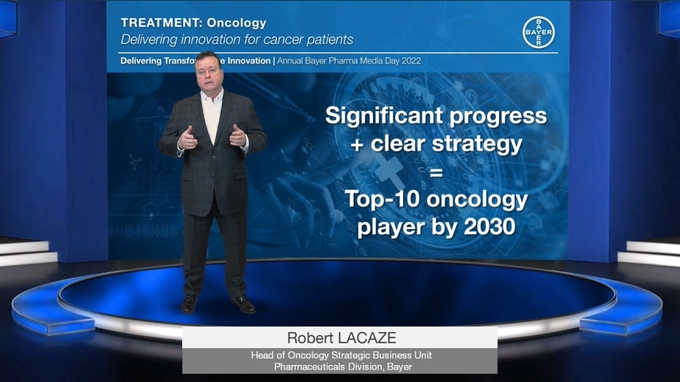Viewport: 680px width, 382px height.
Task: Click the plus sign before 'clear strategy'
Action: coord(357,145)
